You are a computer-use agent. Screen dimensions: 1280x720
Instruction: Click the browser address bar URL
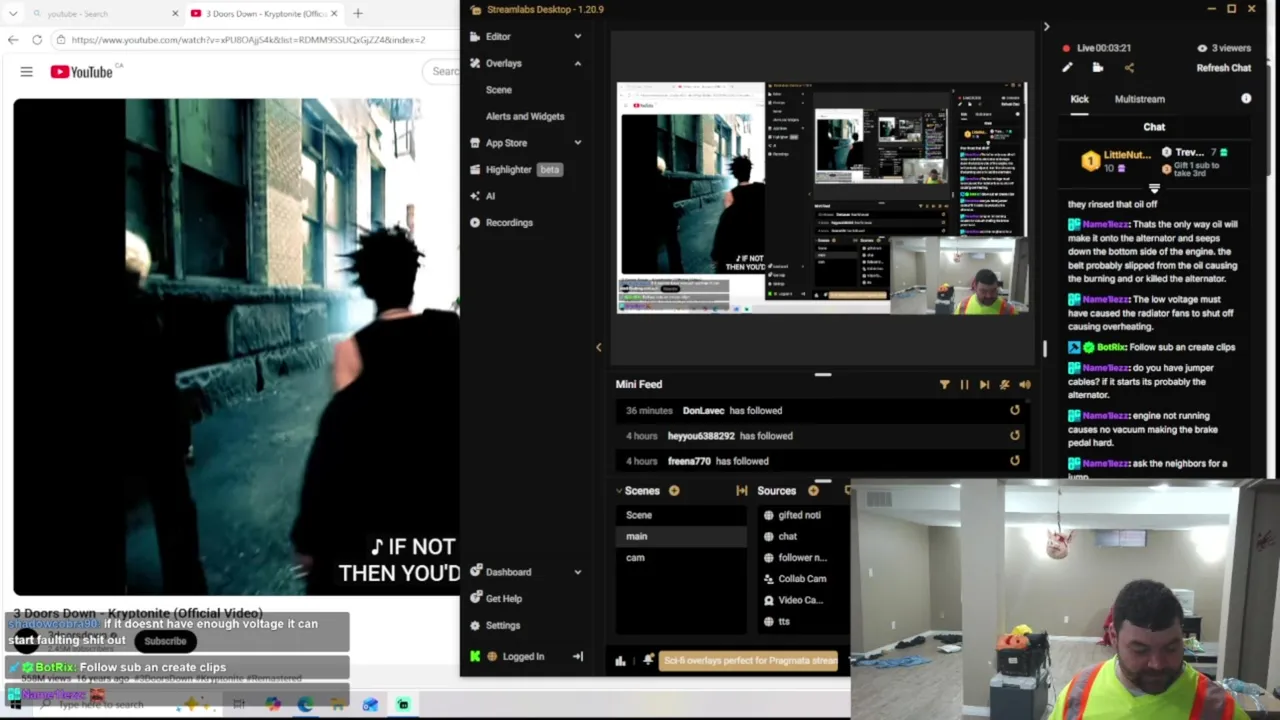pyautogui.click(x=248, y=40)
